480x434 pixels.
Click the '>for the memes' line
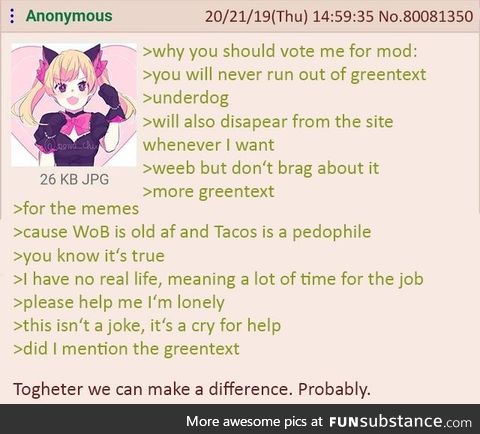point(76,209)
